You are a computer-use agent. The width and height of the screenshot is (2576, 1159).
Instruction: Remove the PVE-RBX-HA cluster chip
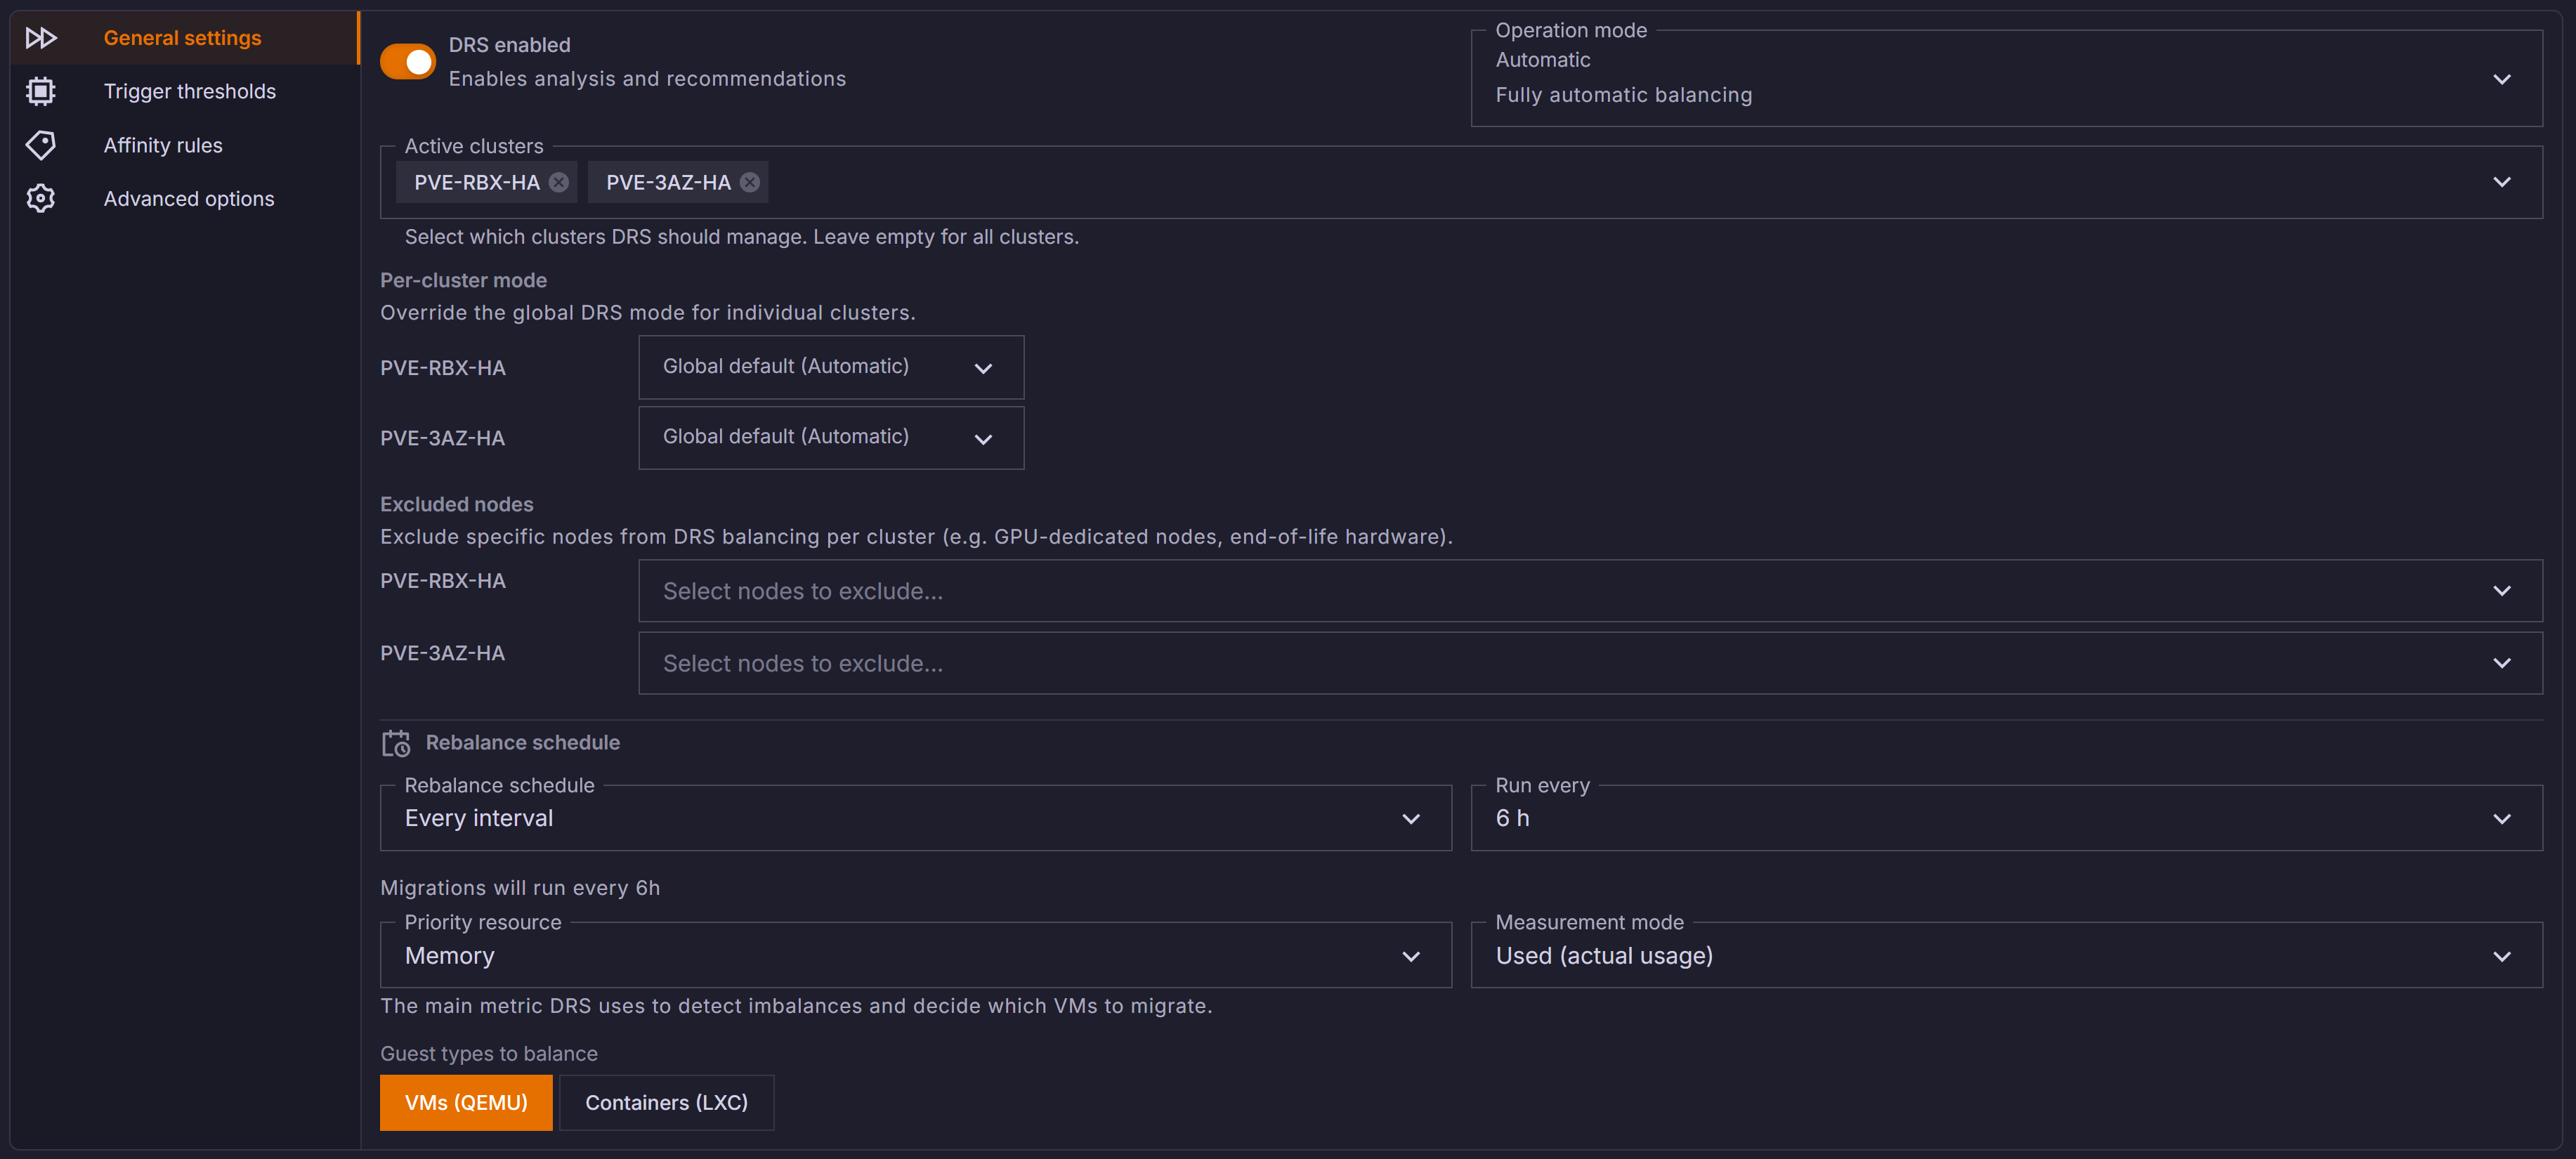[x=559, y=182]
